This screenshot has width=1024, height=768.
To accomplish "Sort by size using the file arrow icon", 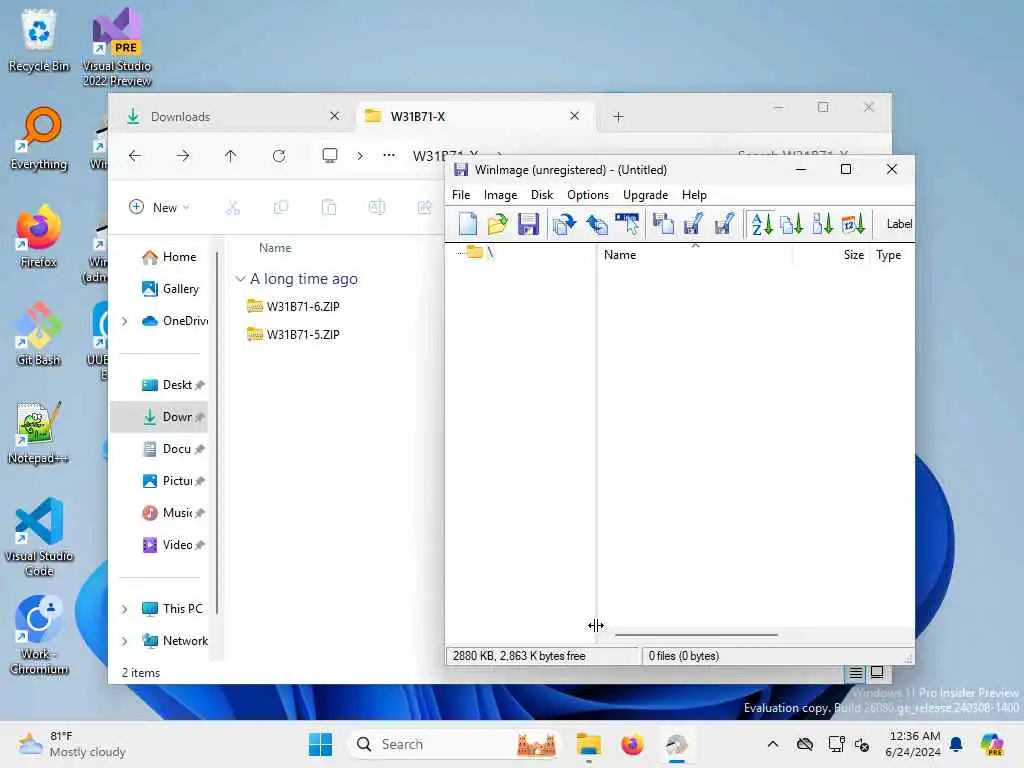I will 822,224.
